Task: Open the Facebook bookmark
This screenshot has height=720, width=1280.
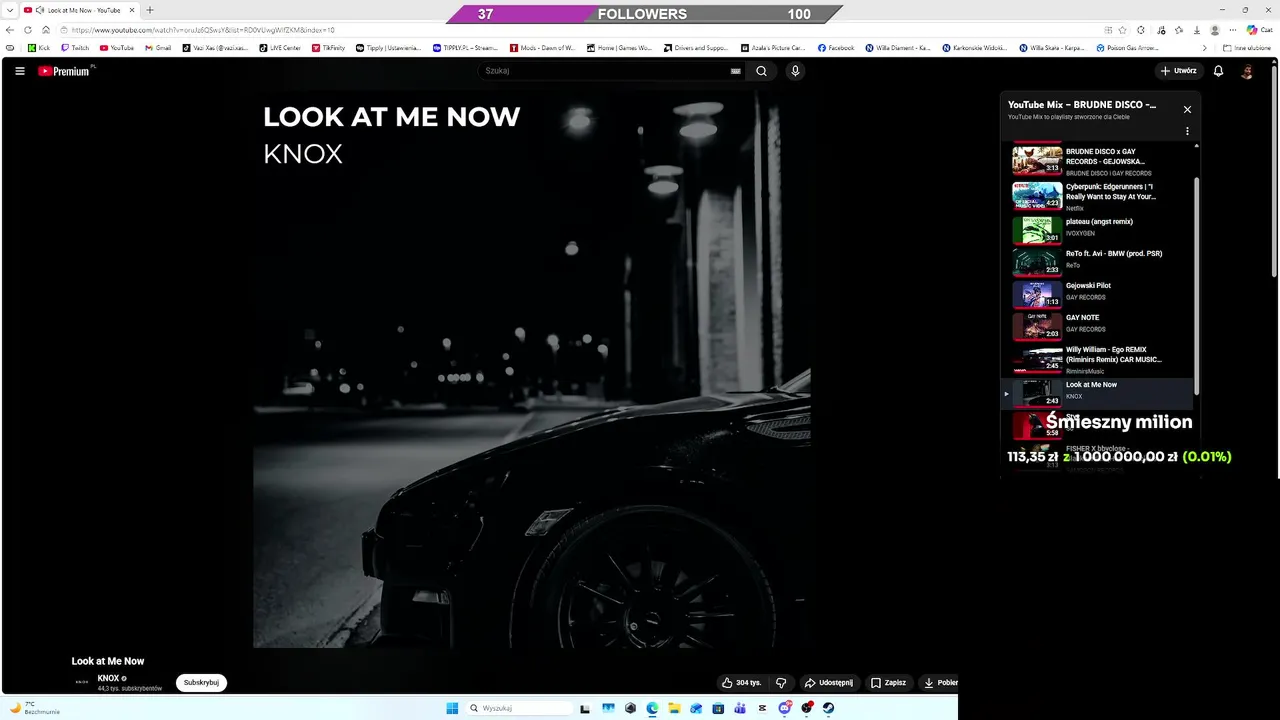Action: (836, 47)
